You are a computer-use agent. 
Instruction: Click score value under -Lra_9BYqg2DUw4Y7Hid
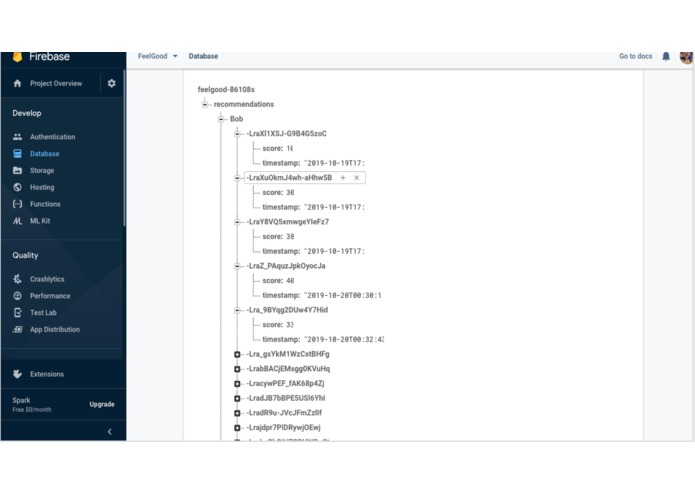point(289,325)
